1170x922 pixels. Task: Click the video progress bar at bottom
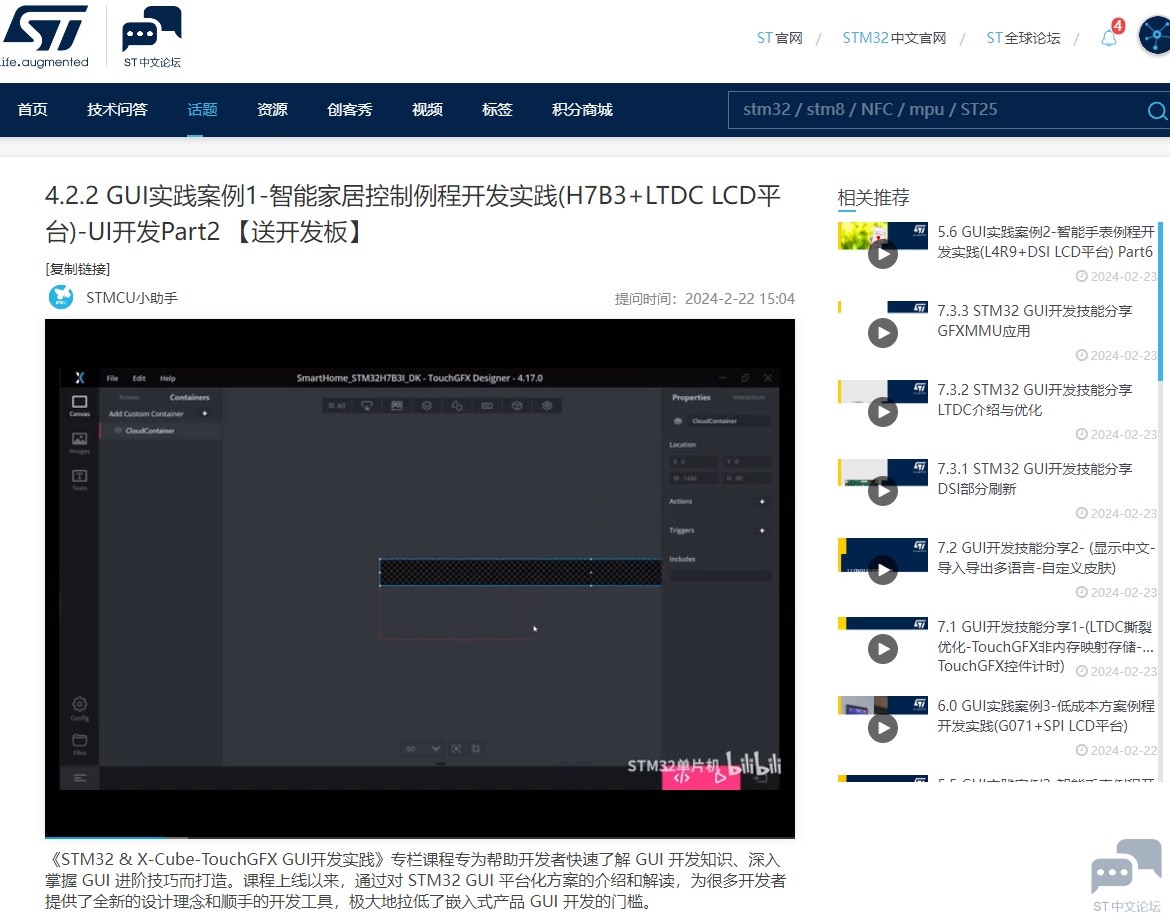pyautogui.click(x=419, y=837)
